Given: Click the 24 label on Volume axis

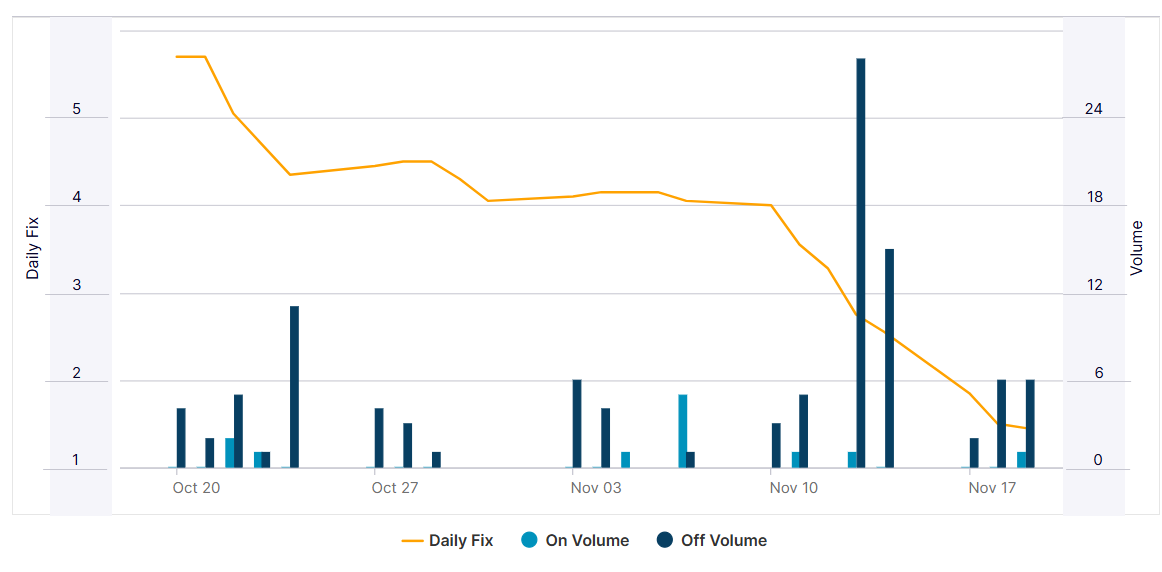Looking at the screenshot, I should (x=1094, y=110).
